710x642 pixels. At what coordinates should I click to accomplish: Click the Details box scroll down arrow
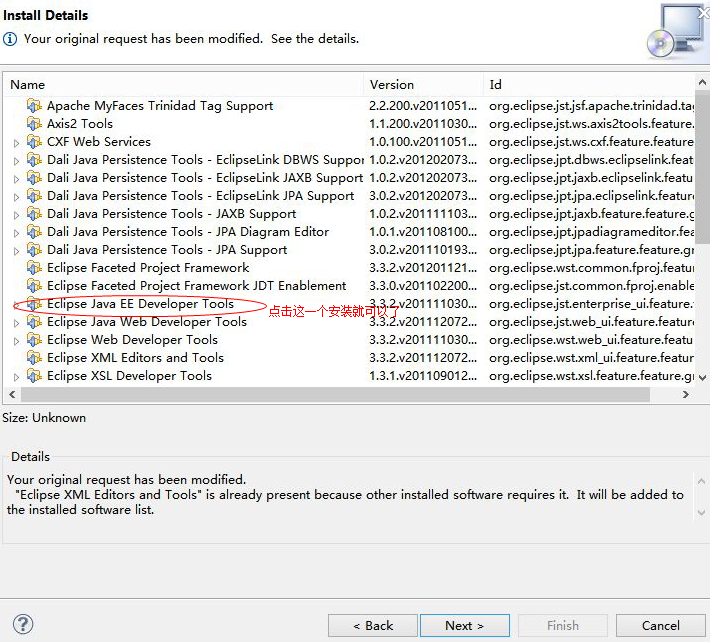[701, 513]
